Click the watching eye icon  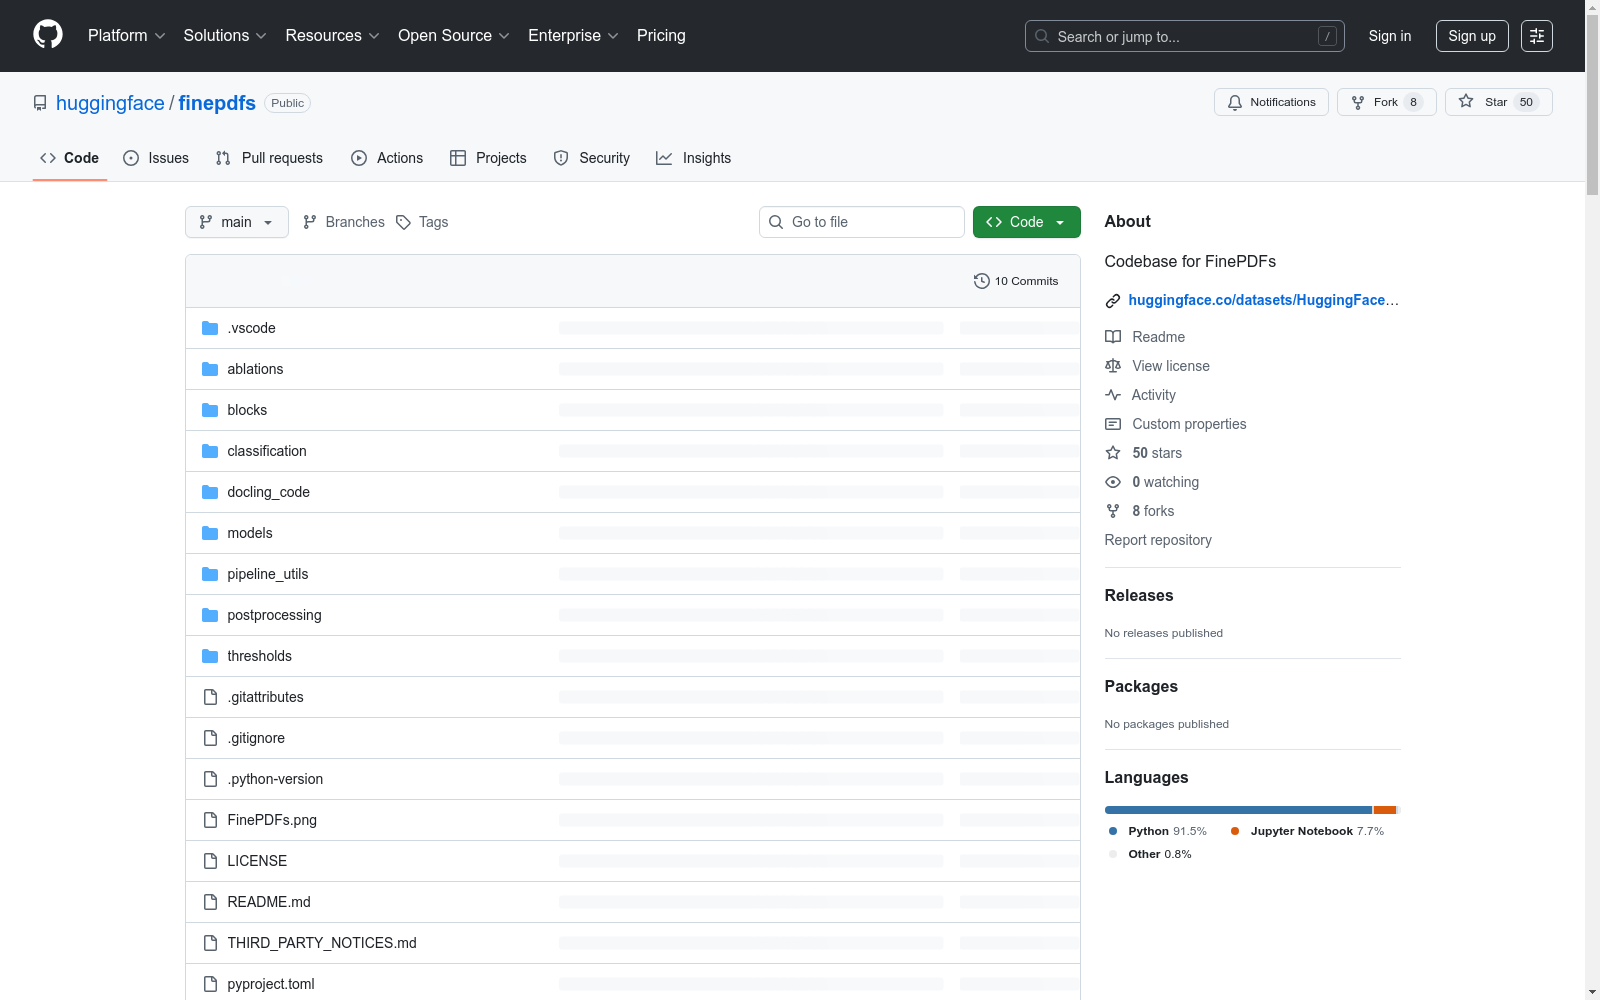[x=1113, y=482]
